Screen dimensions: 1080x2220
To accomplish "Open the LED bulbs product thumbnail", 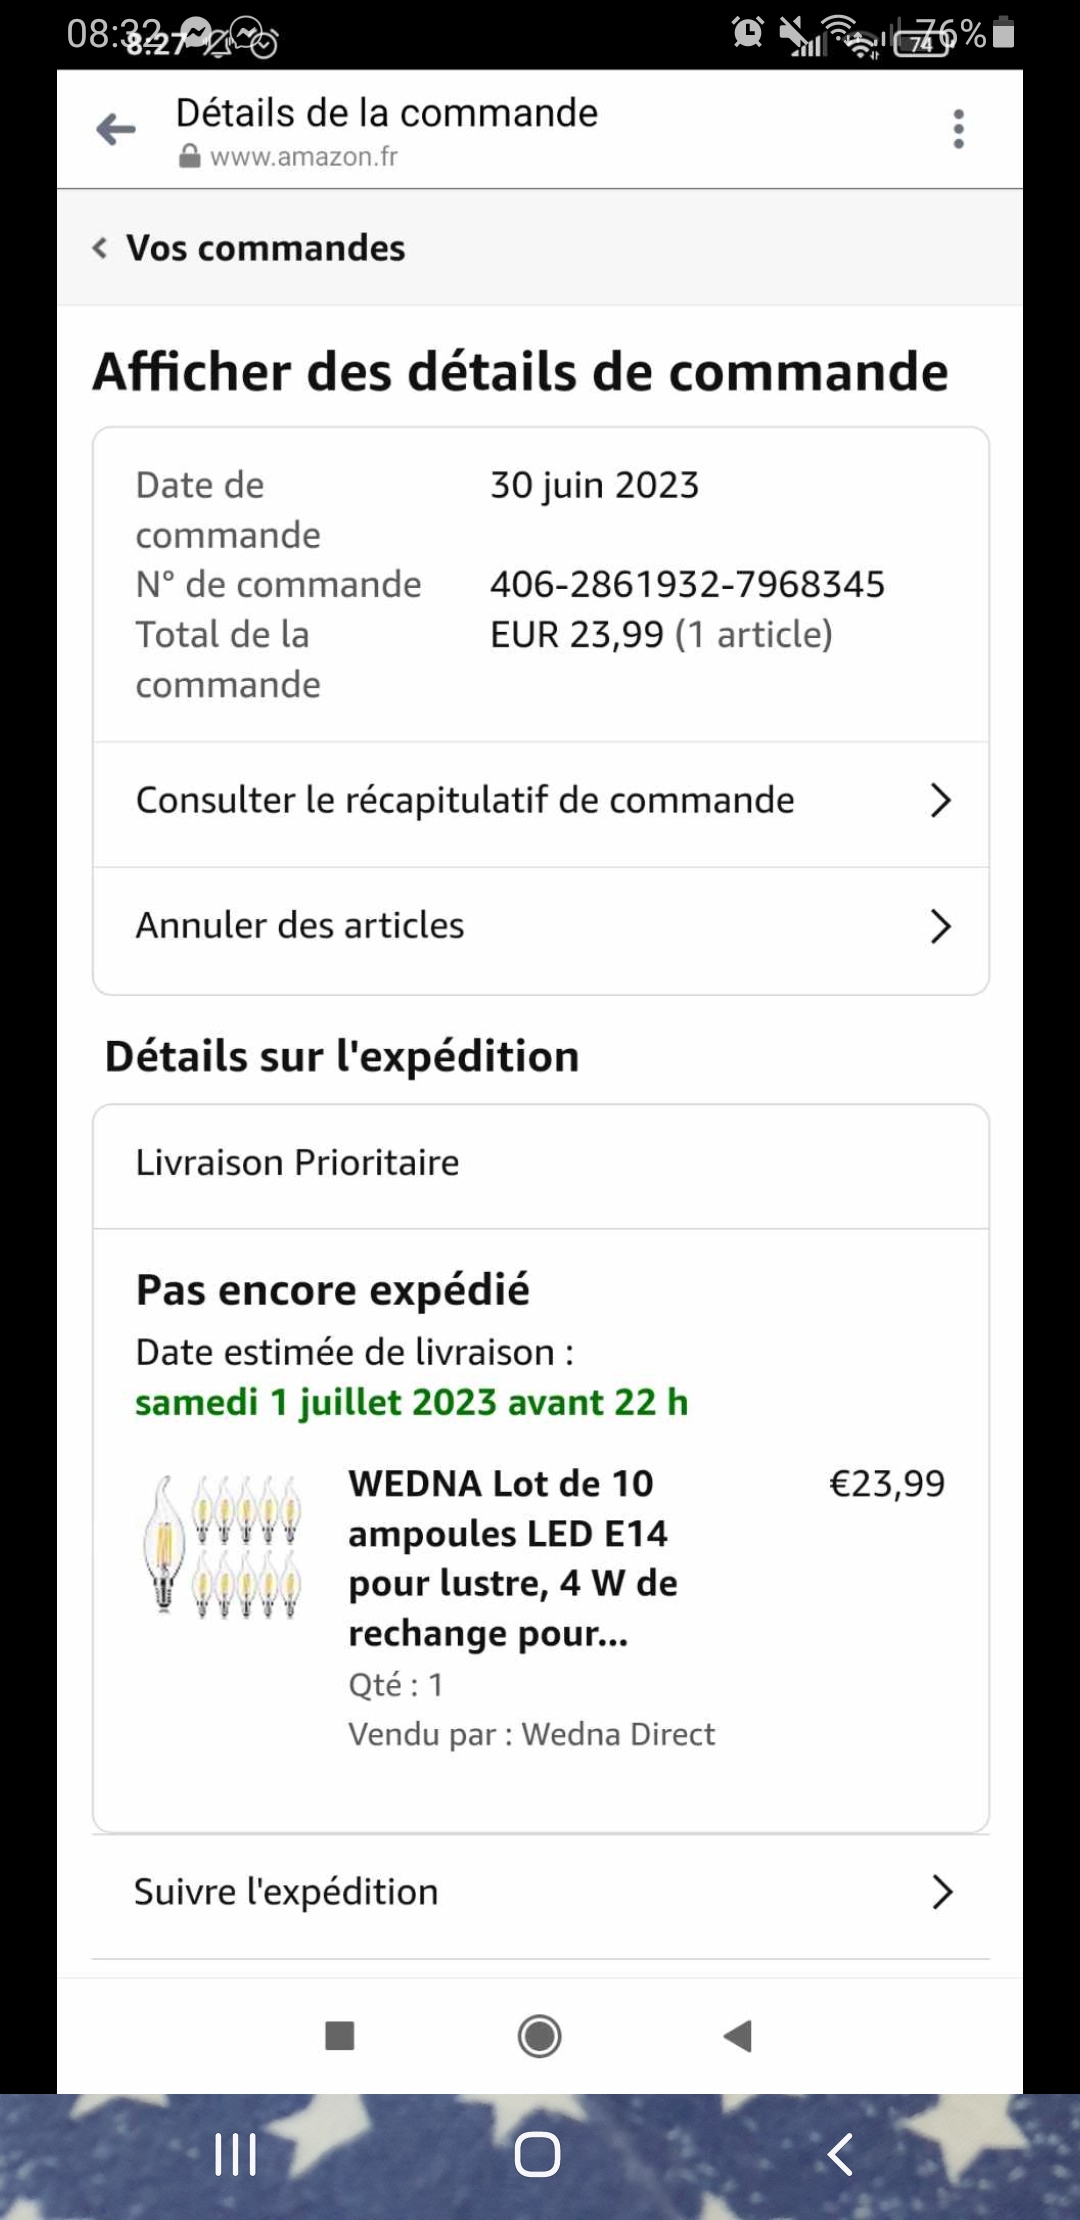I will pos(222,1546).
